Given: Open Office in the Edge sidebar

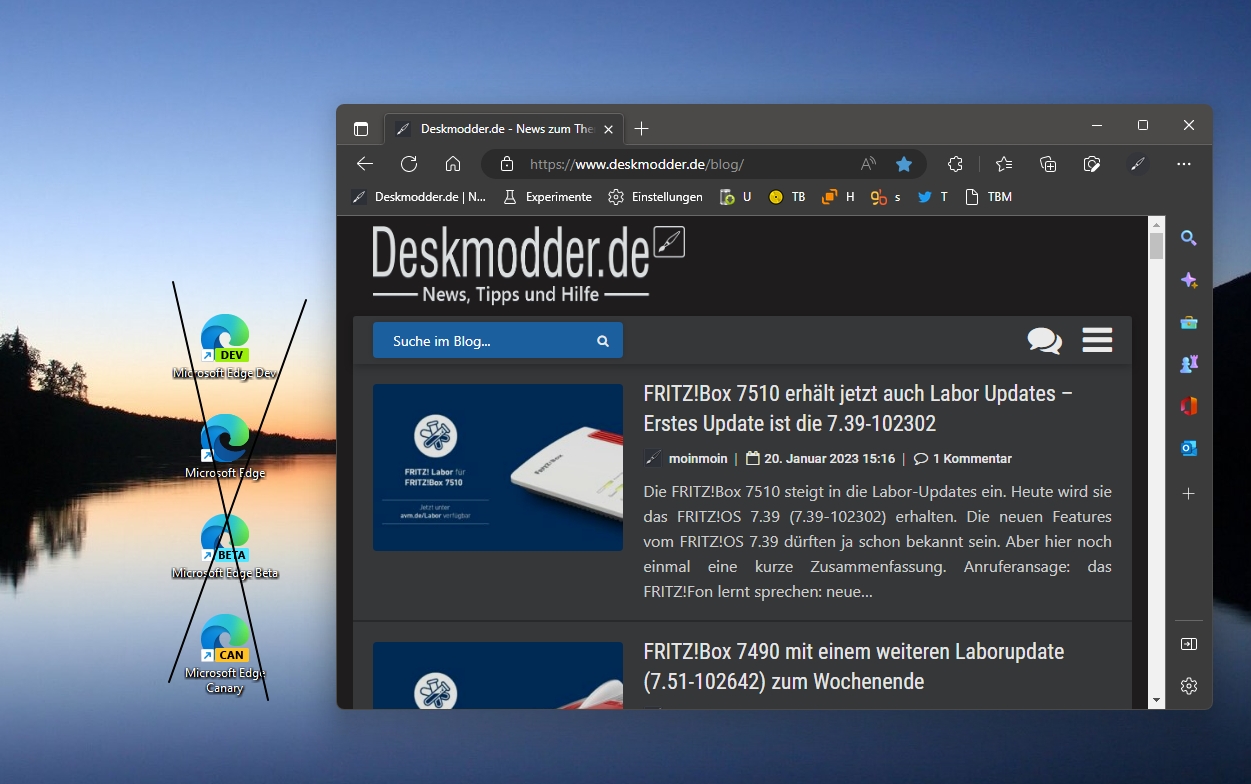Looking at the screenshot, I should coord(1189,406).
